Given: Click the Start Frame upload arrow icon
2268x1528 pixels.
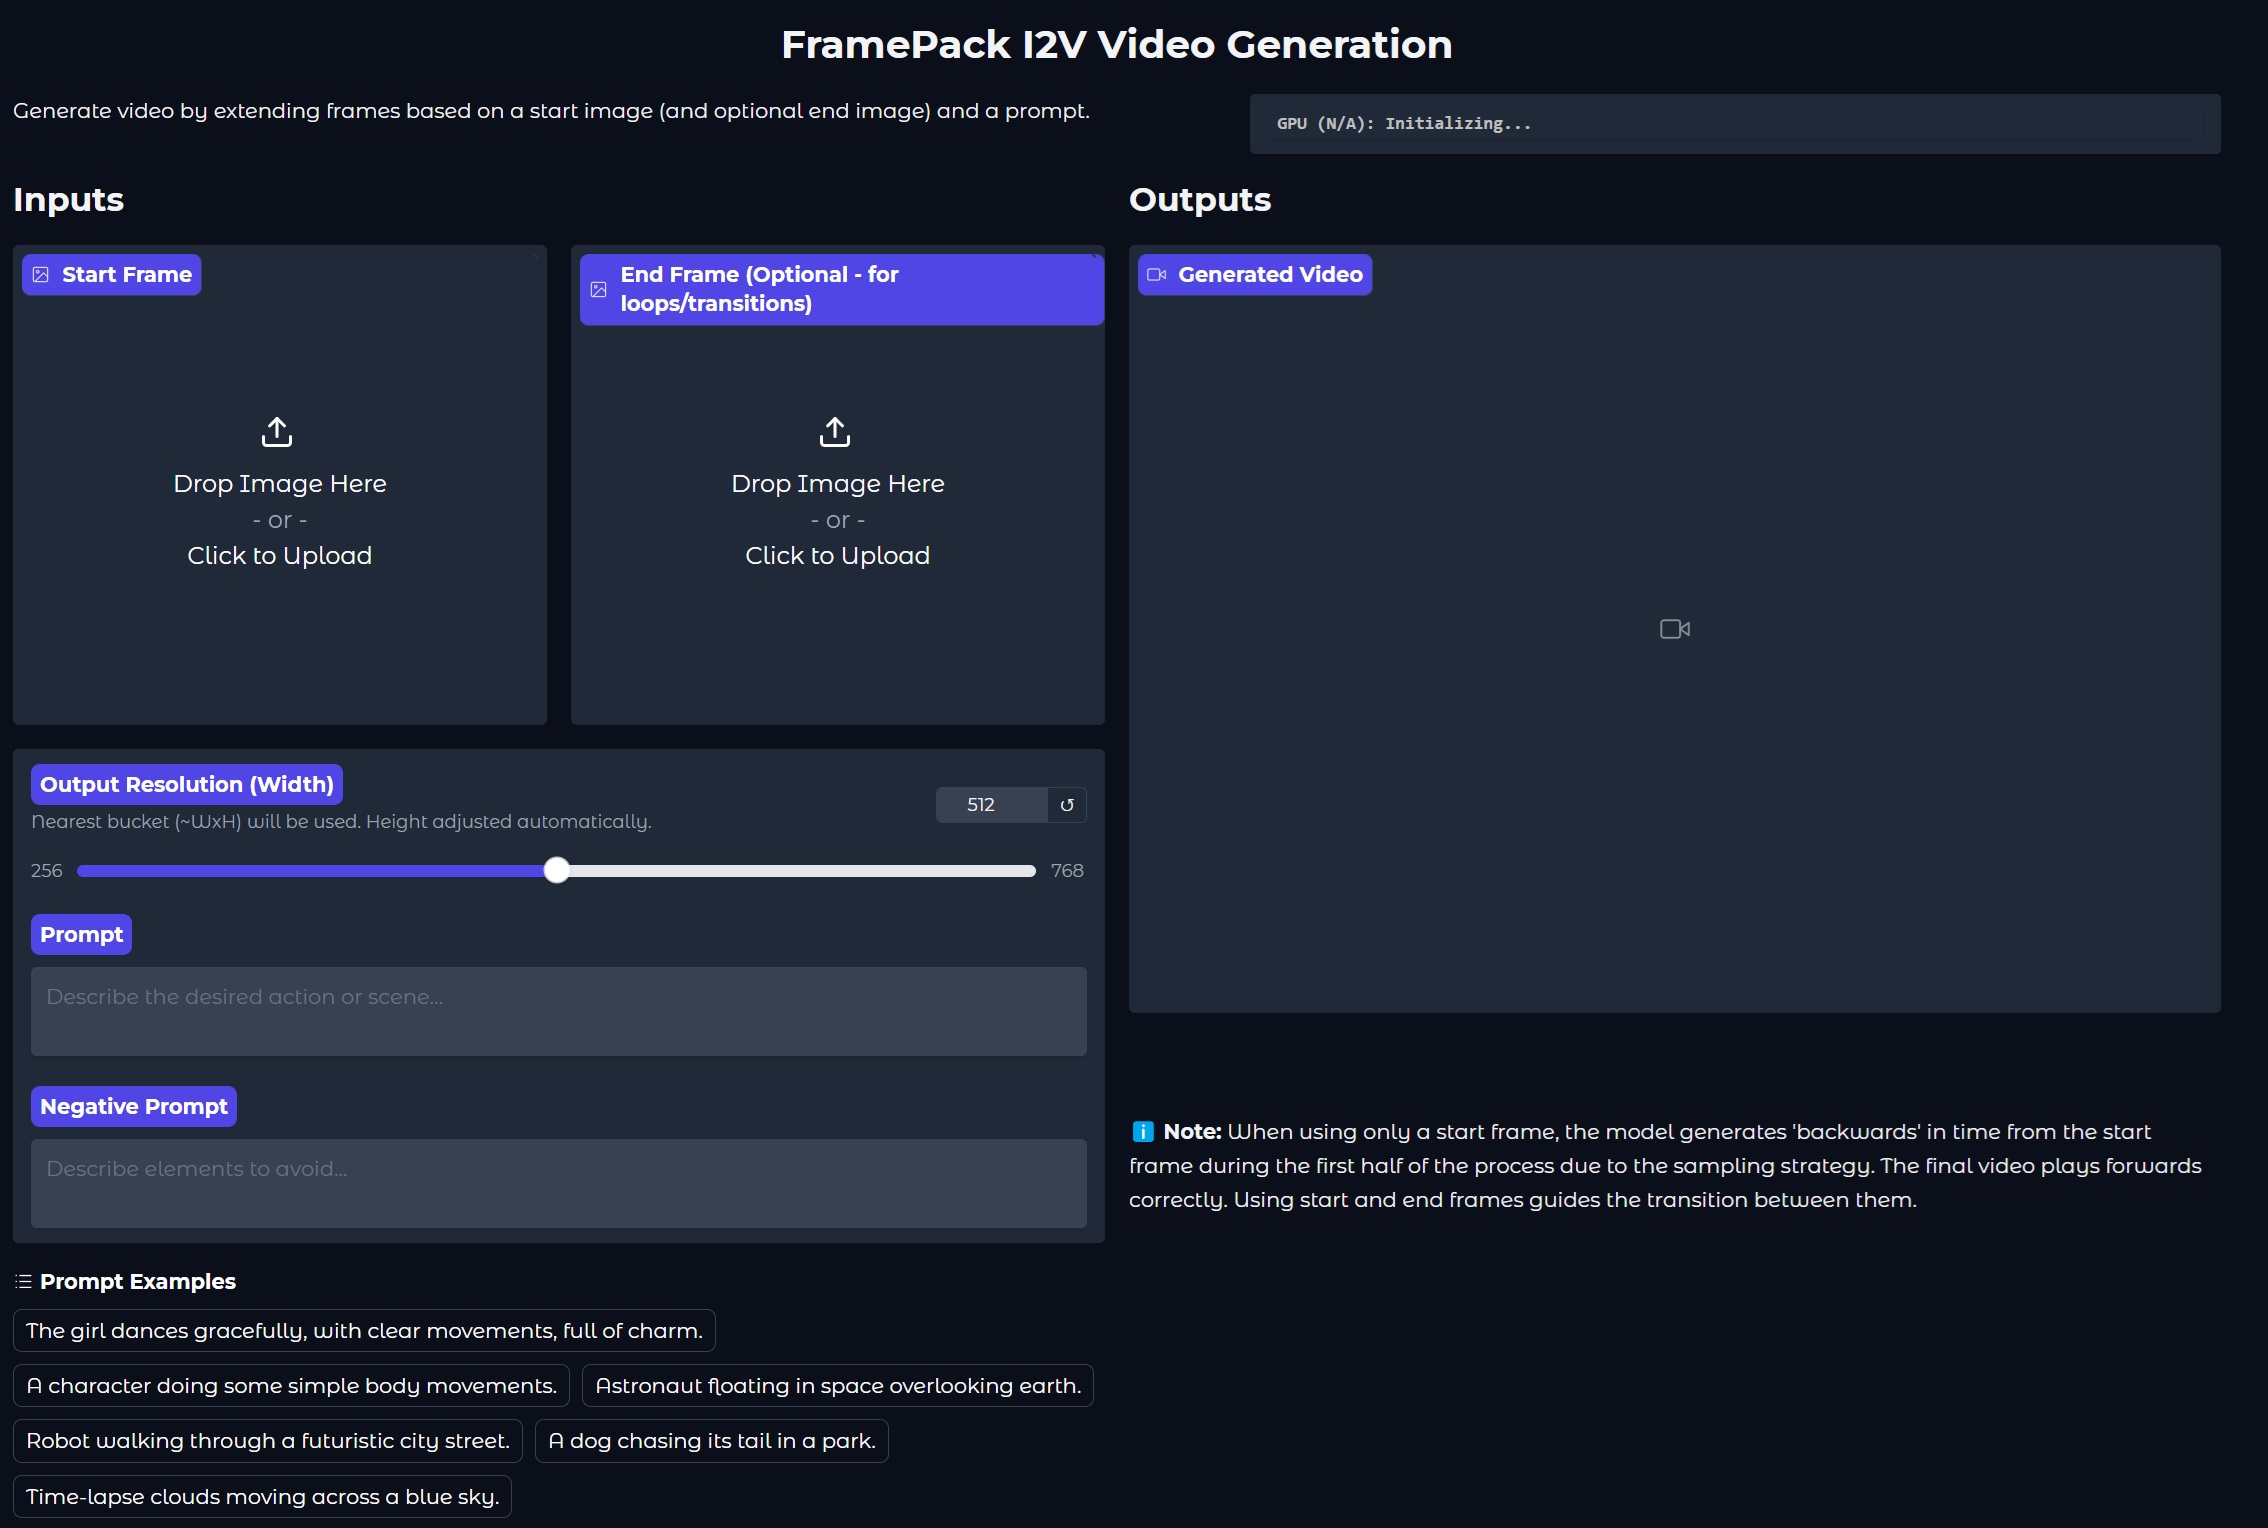Looking at the screenshot, I should [x=277, y=432].
